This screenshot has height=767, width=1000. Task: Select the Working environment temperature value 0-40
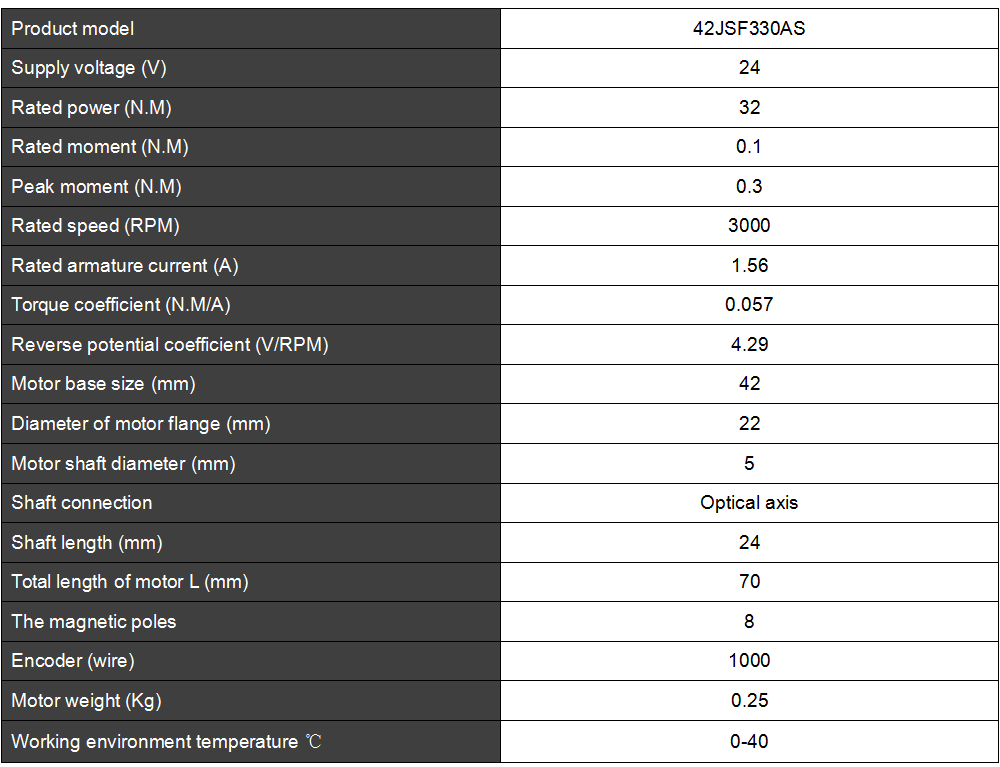(x=749, y=741)
